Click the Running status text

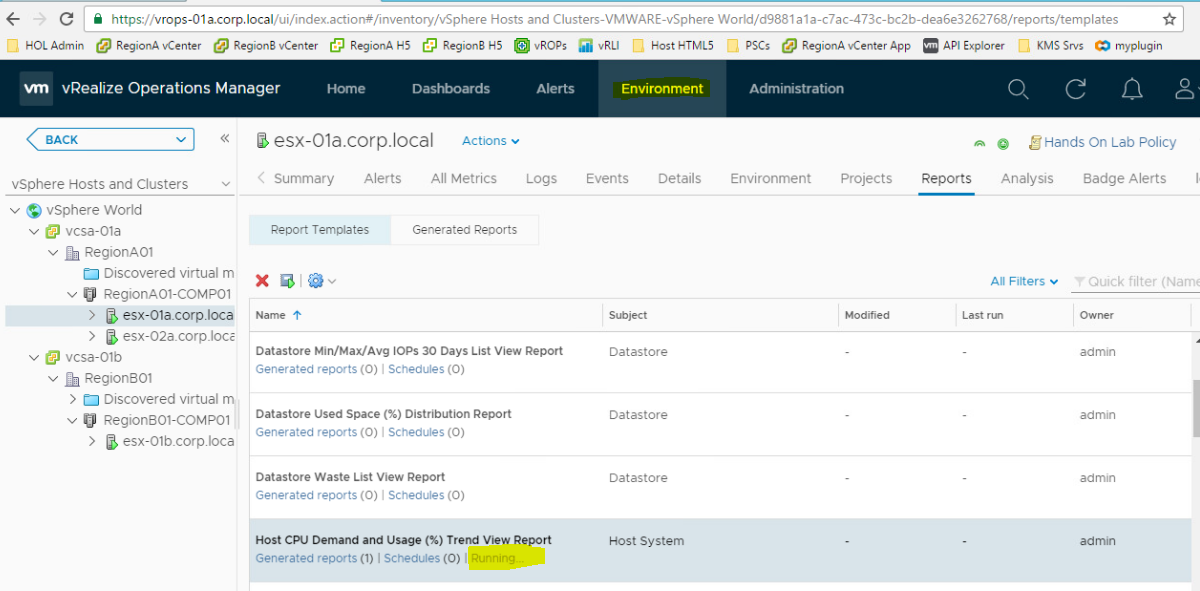[x=497, y=558]
